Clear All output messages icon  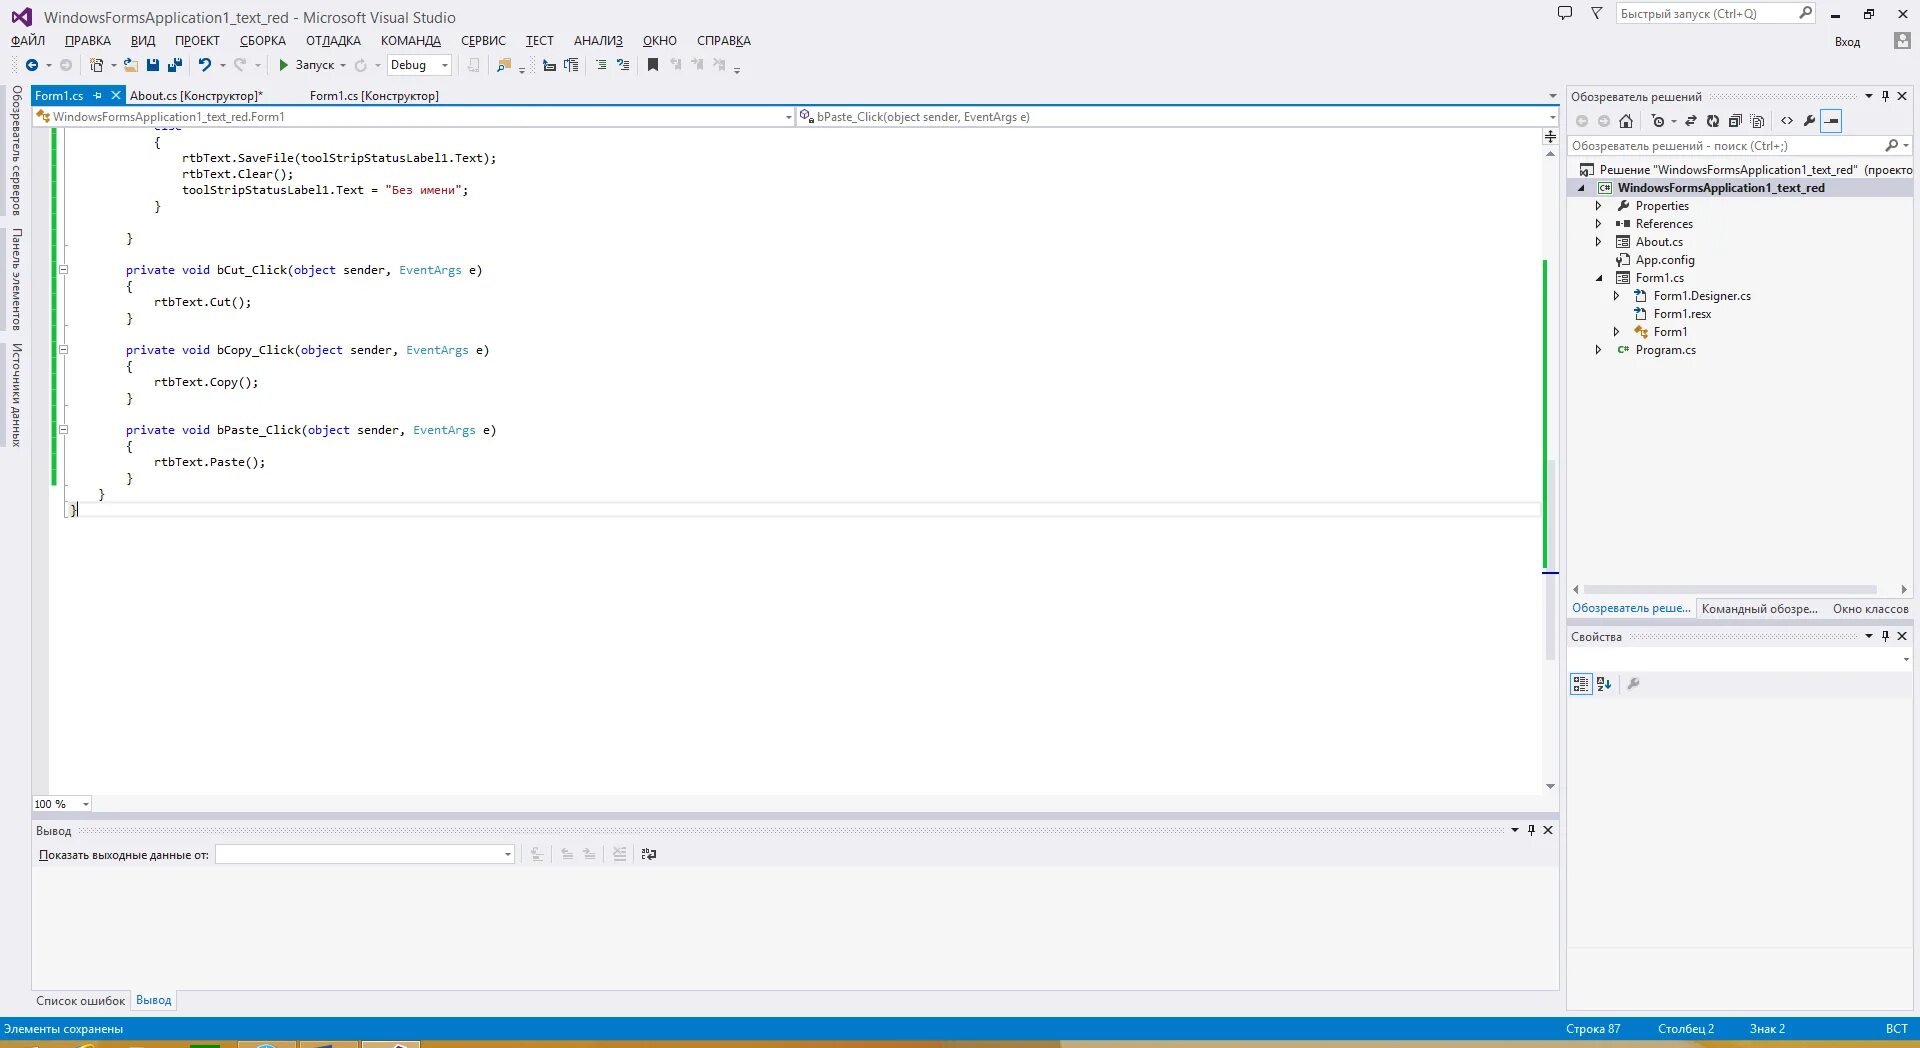tap(620, 855)
